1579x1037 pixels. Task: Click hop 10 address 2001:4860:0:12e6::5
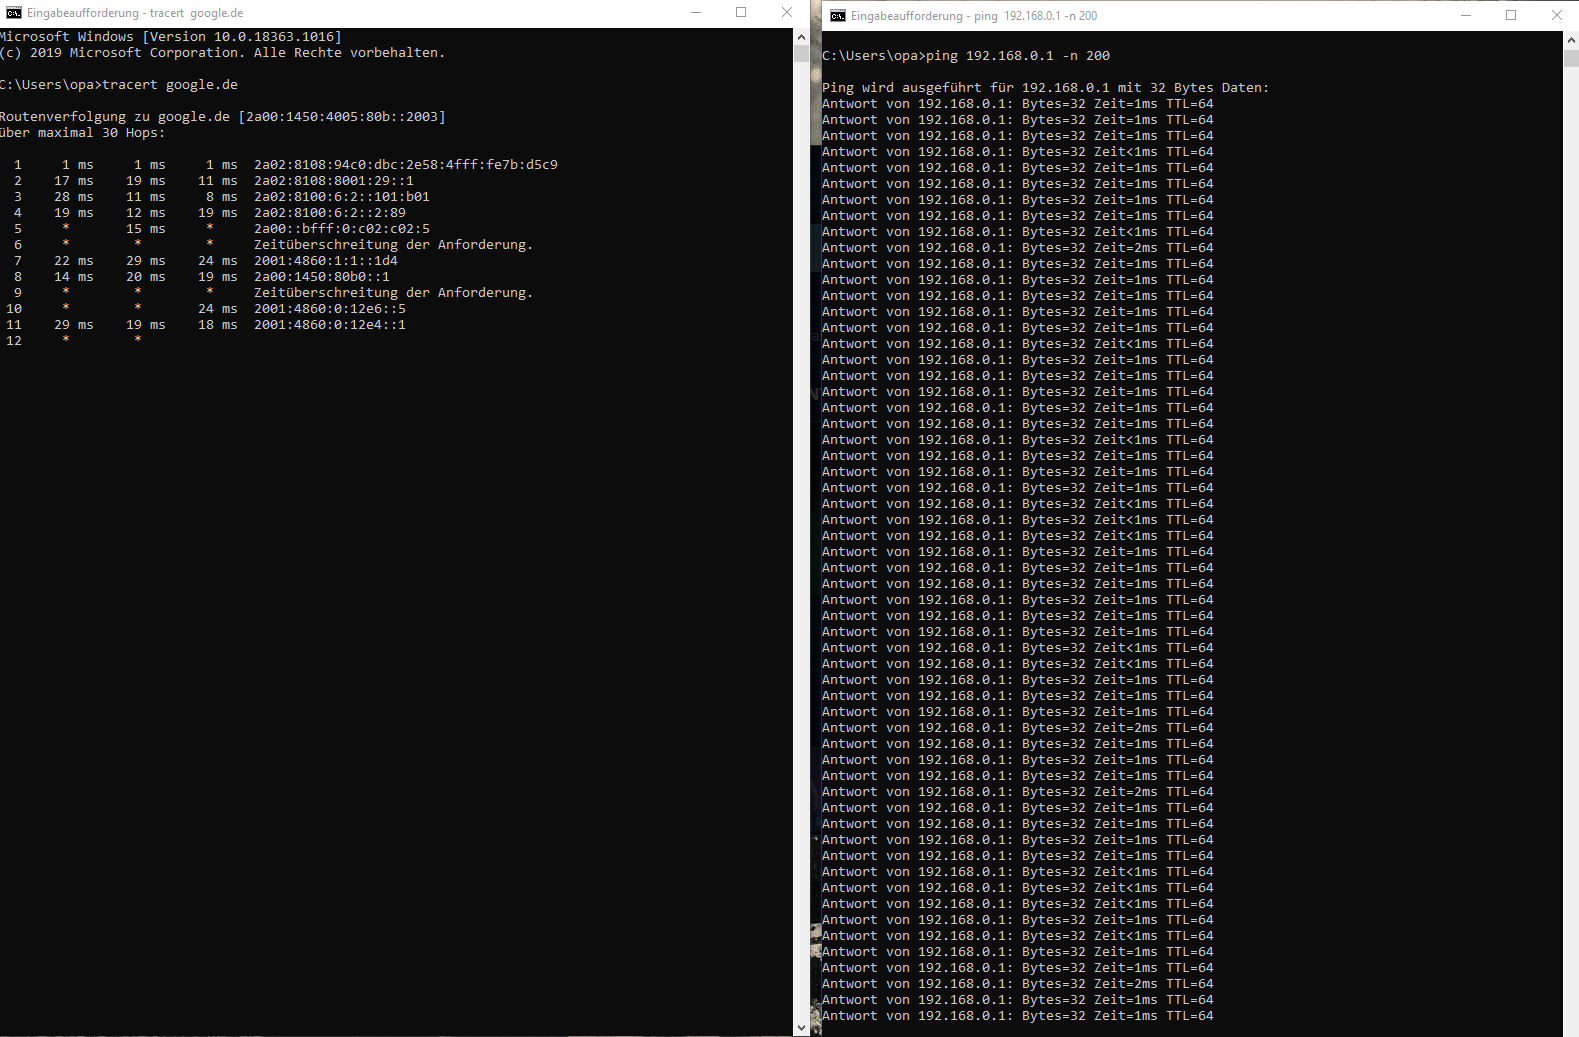[330, 309]
